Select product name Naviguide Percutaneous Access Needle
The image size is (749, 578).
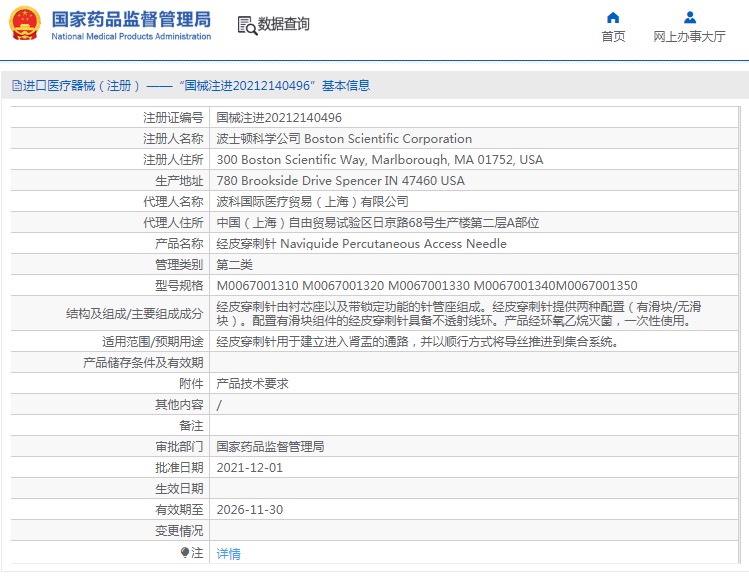(362, 244)
